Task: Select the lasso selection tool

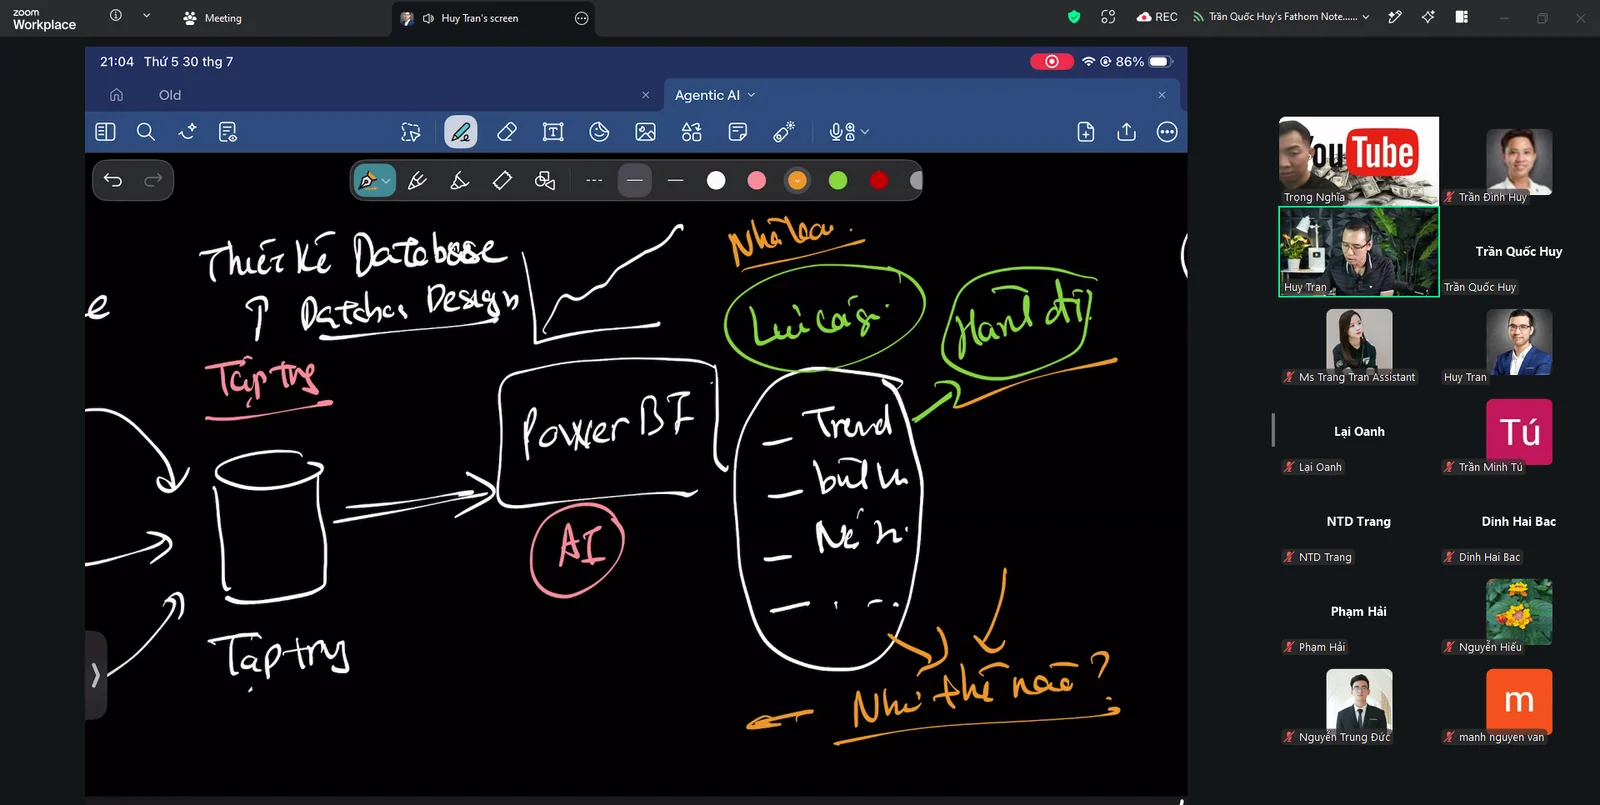Action: click(x=411, y=132)
